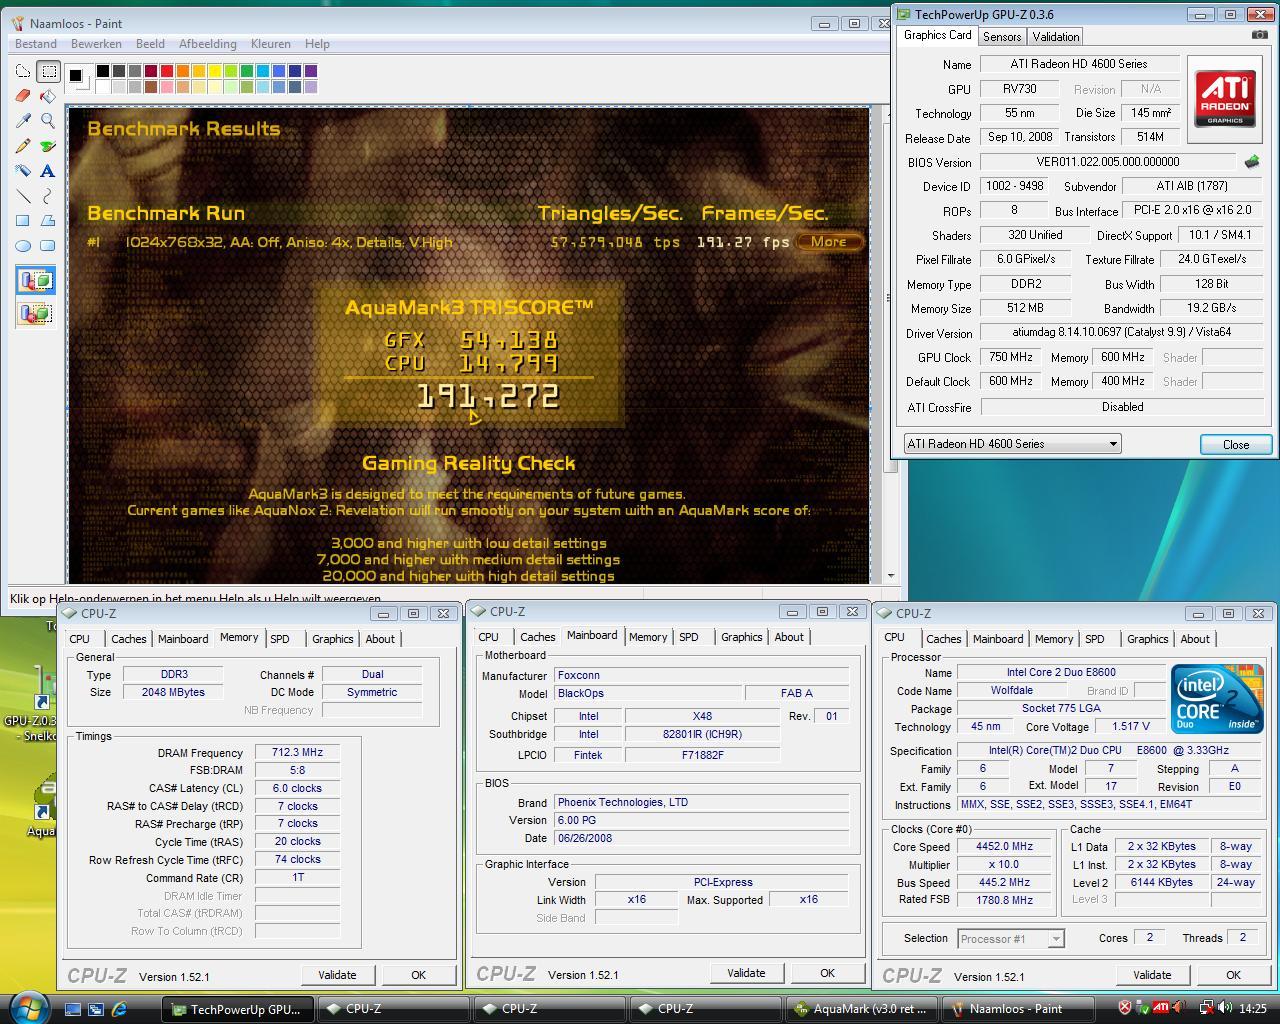The height and width of the screenshot is (1024, 1280).
Task: Click the GPU Clock value 750 MHz
Action: [x=1011, y=357]
